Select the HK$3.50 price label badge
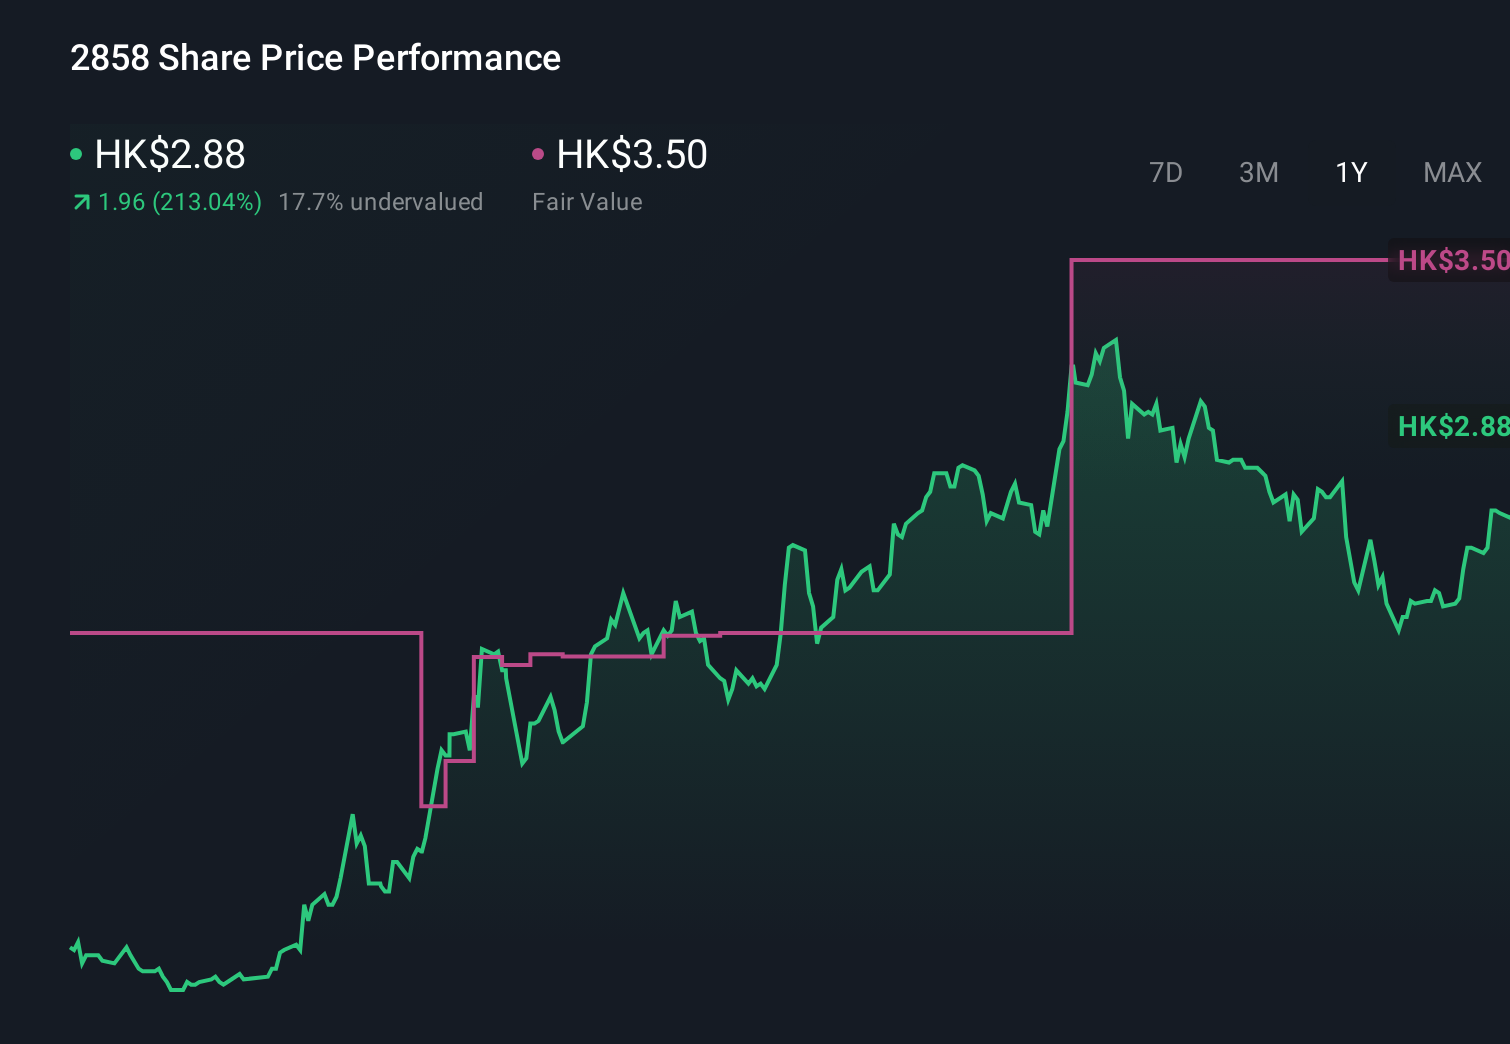This screenshot has width=1510, height=1044. coord(1450,261)
